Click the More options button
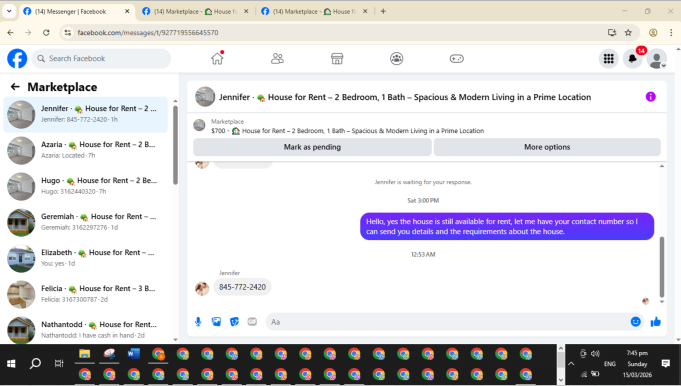This screenshot has width=681, height=386. coord(547,147)
